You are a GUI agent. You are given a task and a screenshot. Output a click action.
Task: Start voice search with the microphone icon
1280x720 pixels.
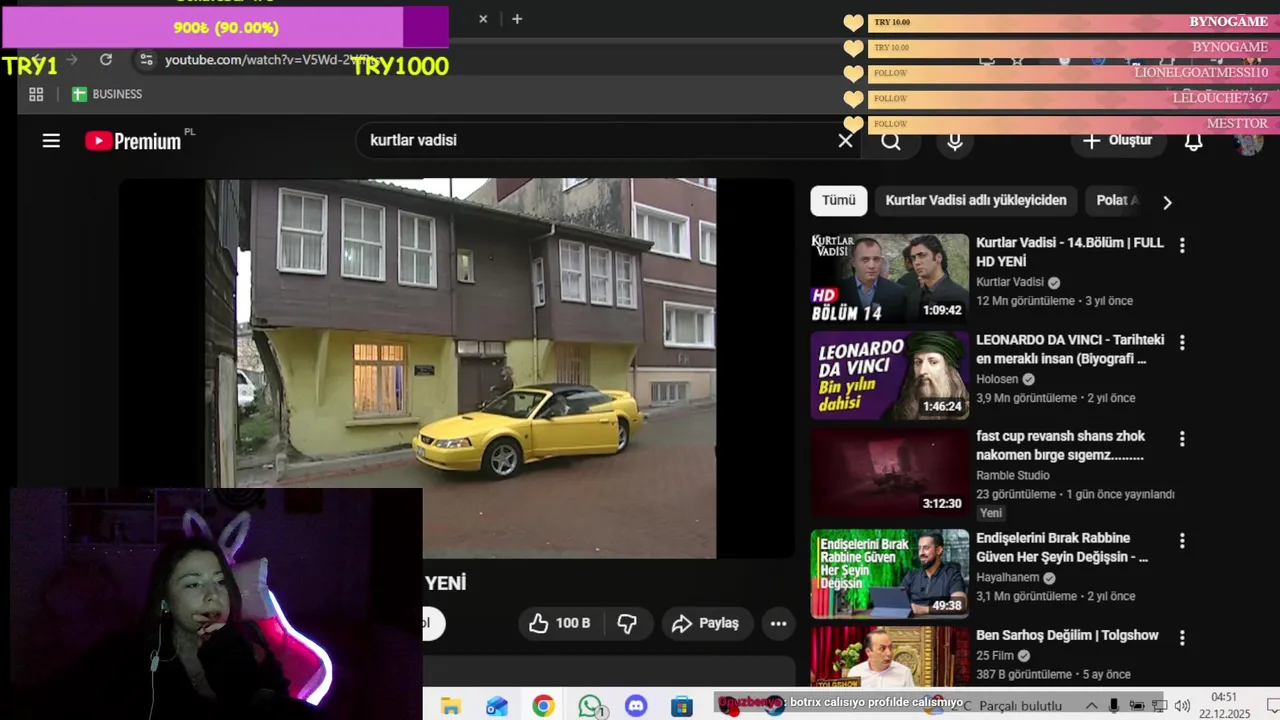pyautogui.click(x=955, y=141)
